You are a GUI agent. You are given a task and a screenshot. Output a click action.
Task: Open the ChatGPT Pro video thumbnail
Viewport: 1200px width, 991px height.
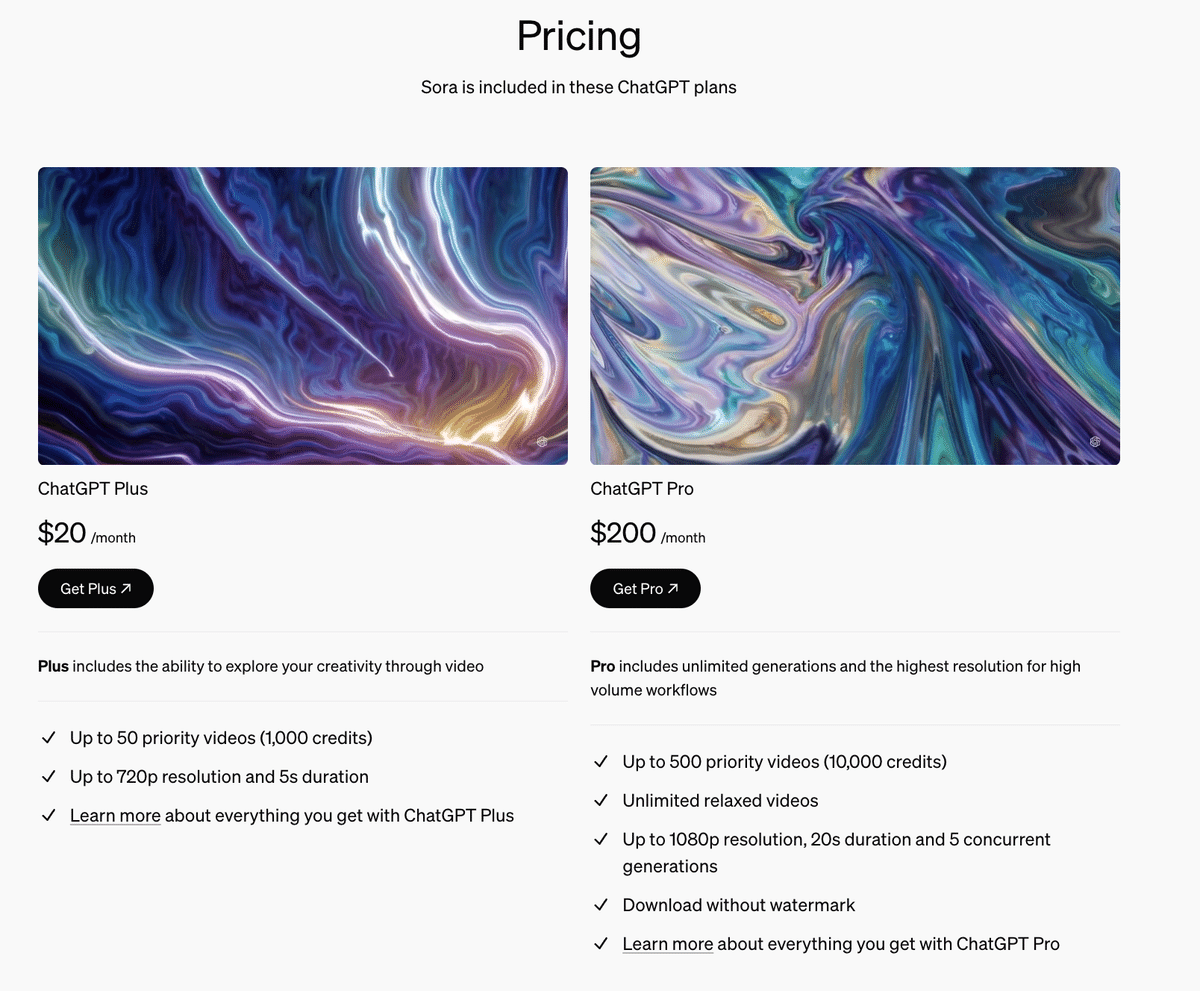pos(855,316)
